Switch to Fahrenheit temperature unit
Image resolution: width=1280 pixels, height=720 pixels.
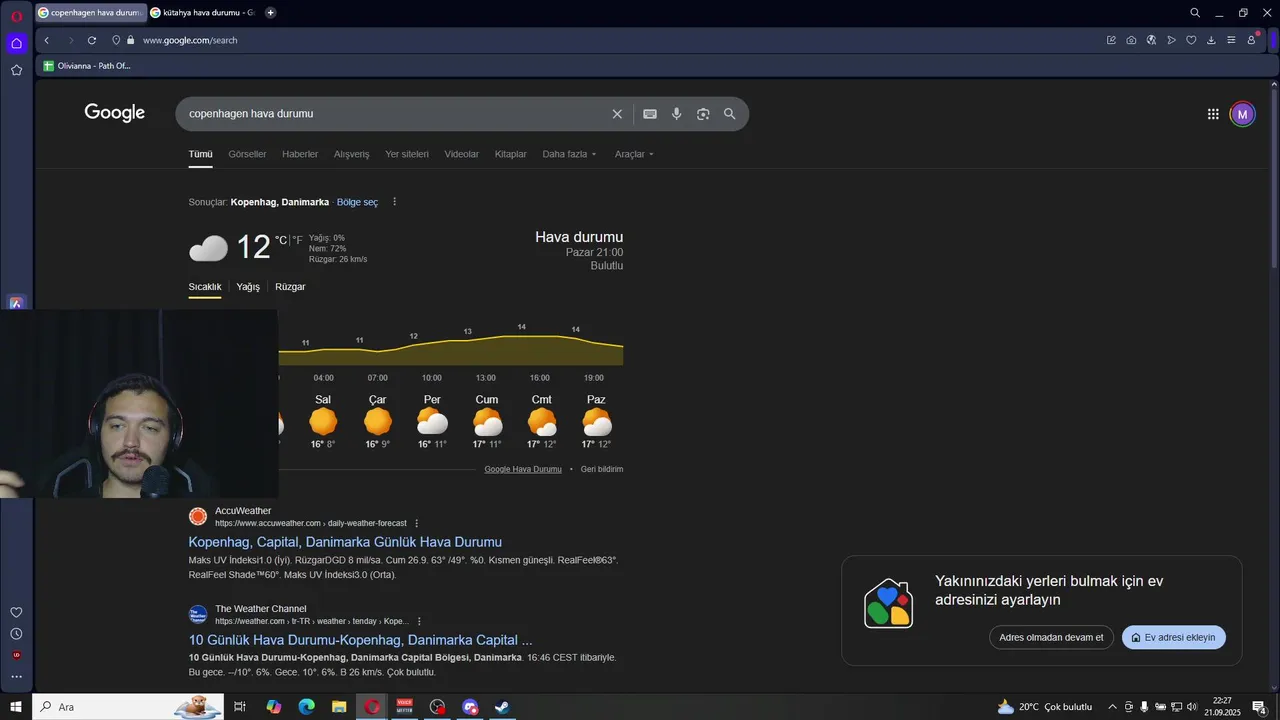point(297,240)
